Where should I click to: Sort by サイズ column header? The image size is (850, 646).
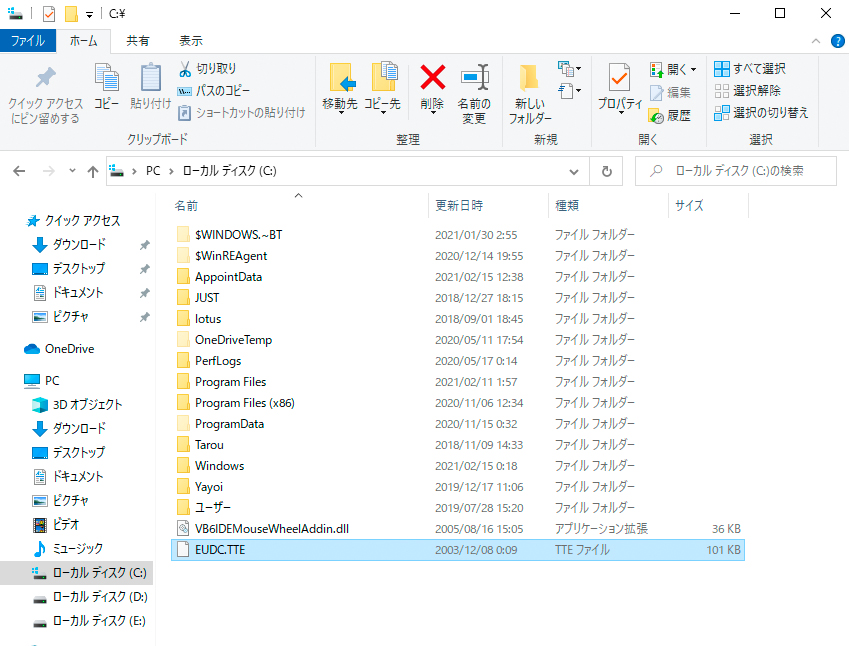pyautogui.click(x=689, y=205)
